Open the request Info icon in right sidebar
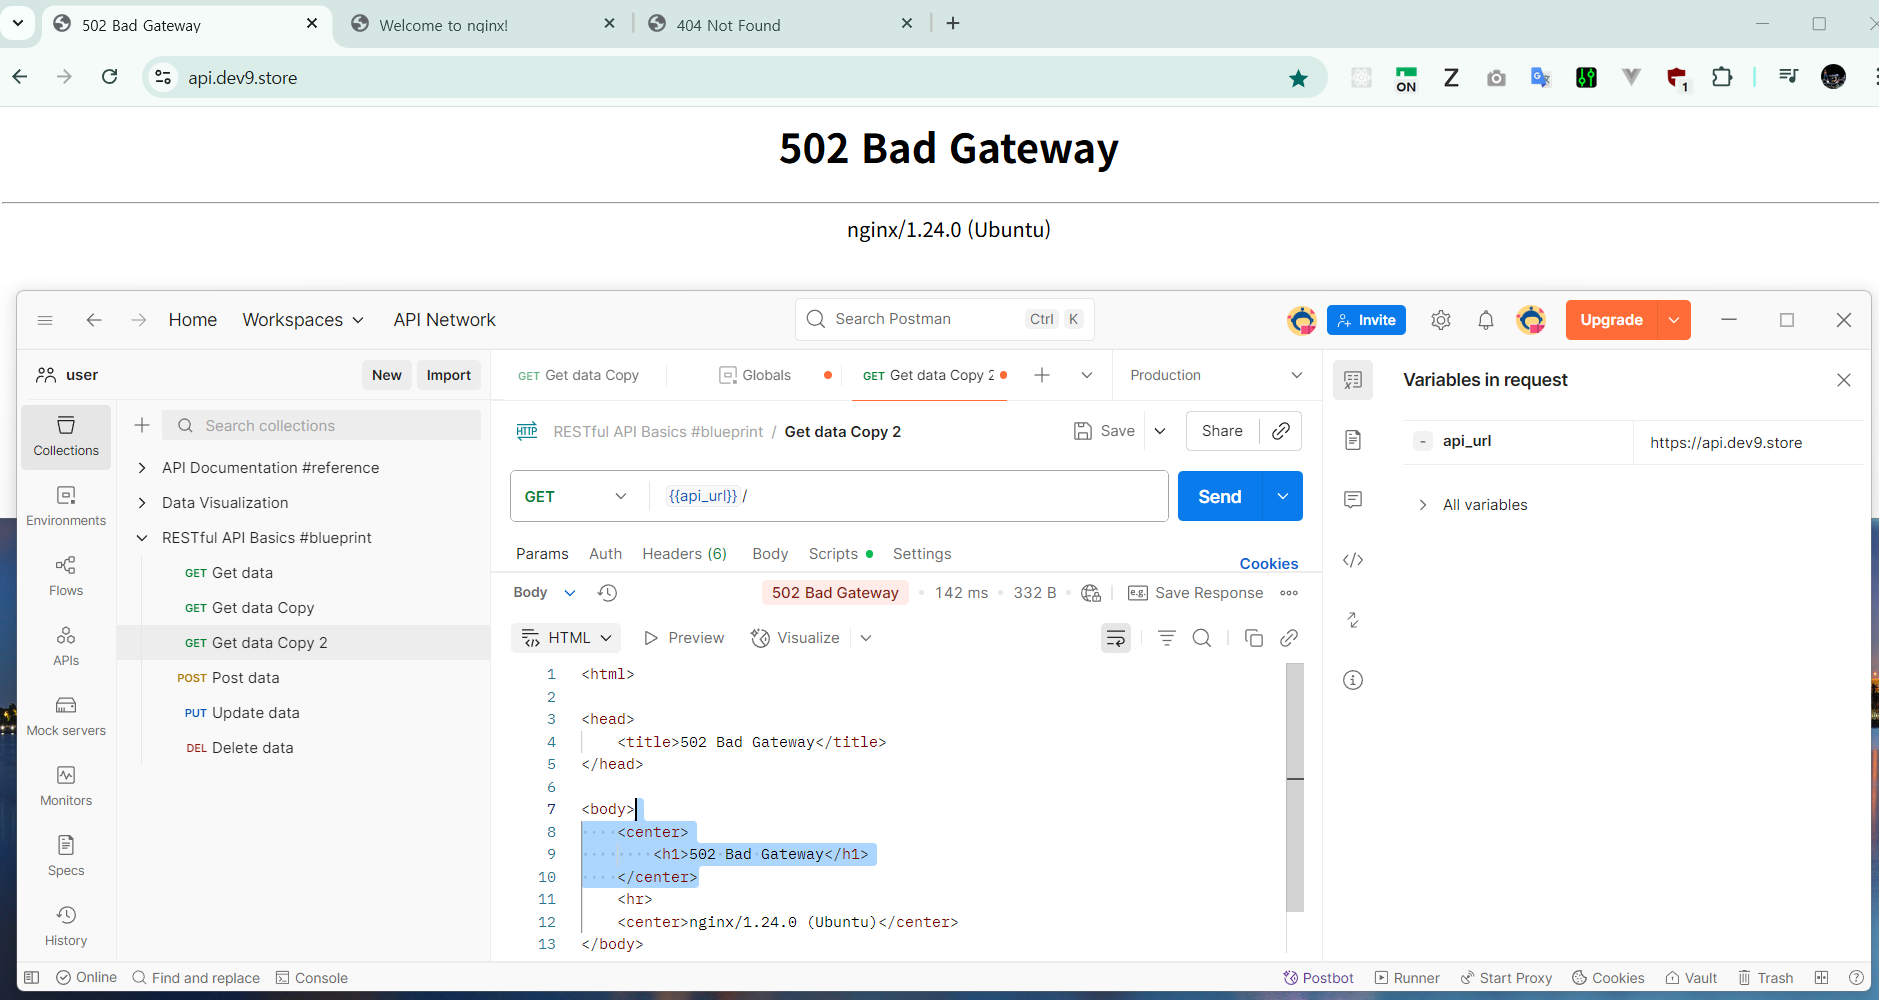Screen dimensions: 1879x1000 (1353, 680)
